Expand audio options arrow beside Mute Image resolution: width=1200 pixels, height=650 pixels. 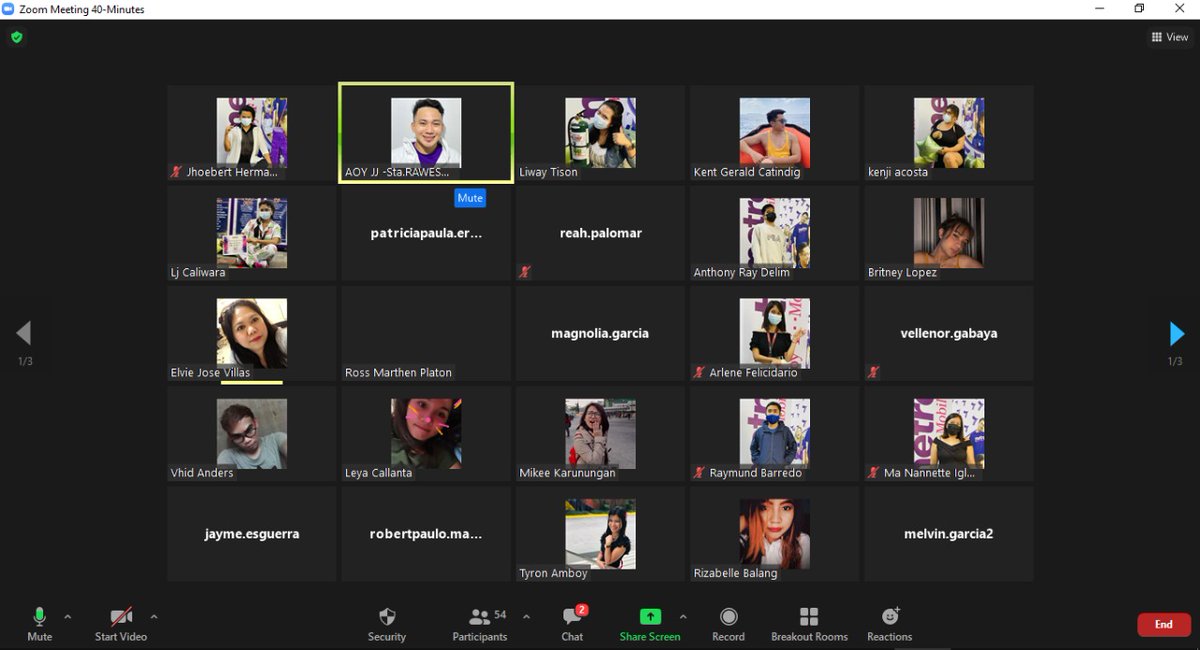tap(68, 616)
